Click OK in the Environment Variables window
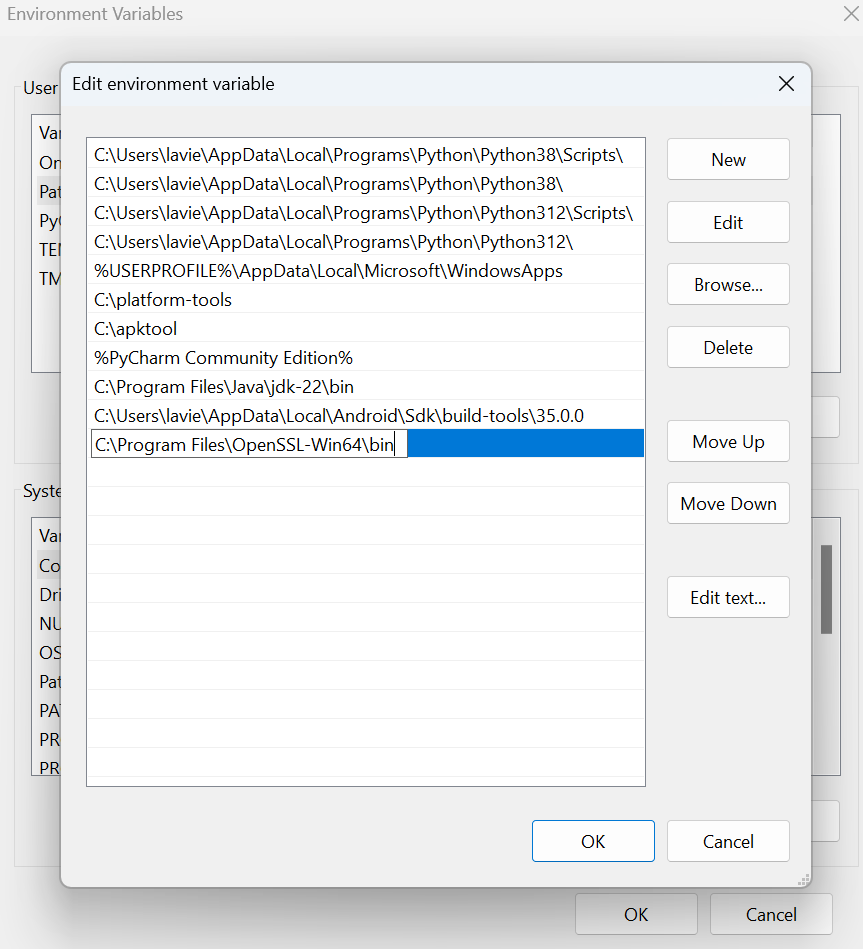863x949 pixels. [x=636, y=914]
